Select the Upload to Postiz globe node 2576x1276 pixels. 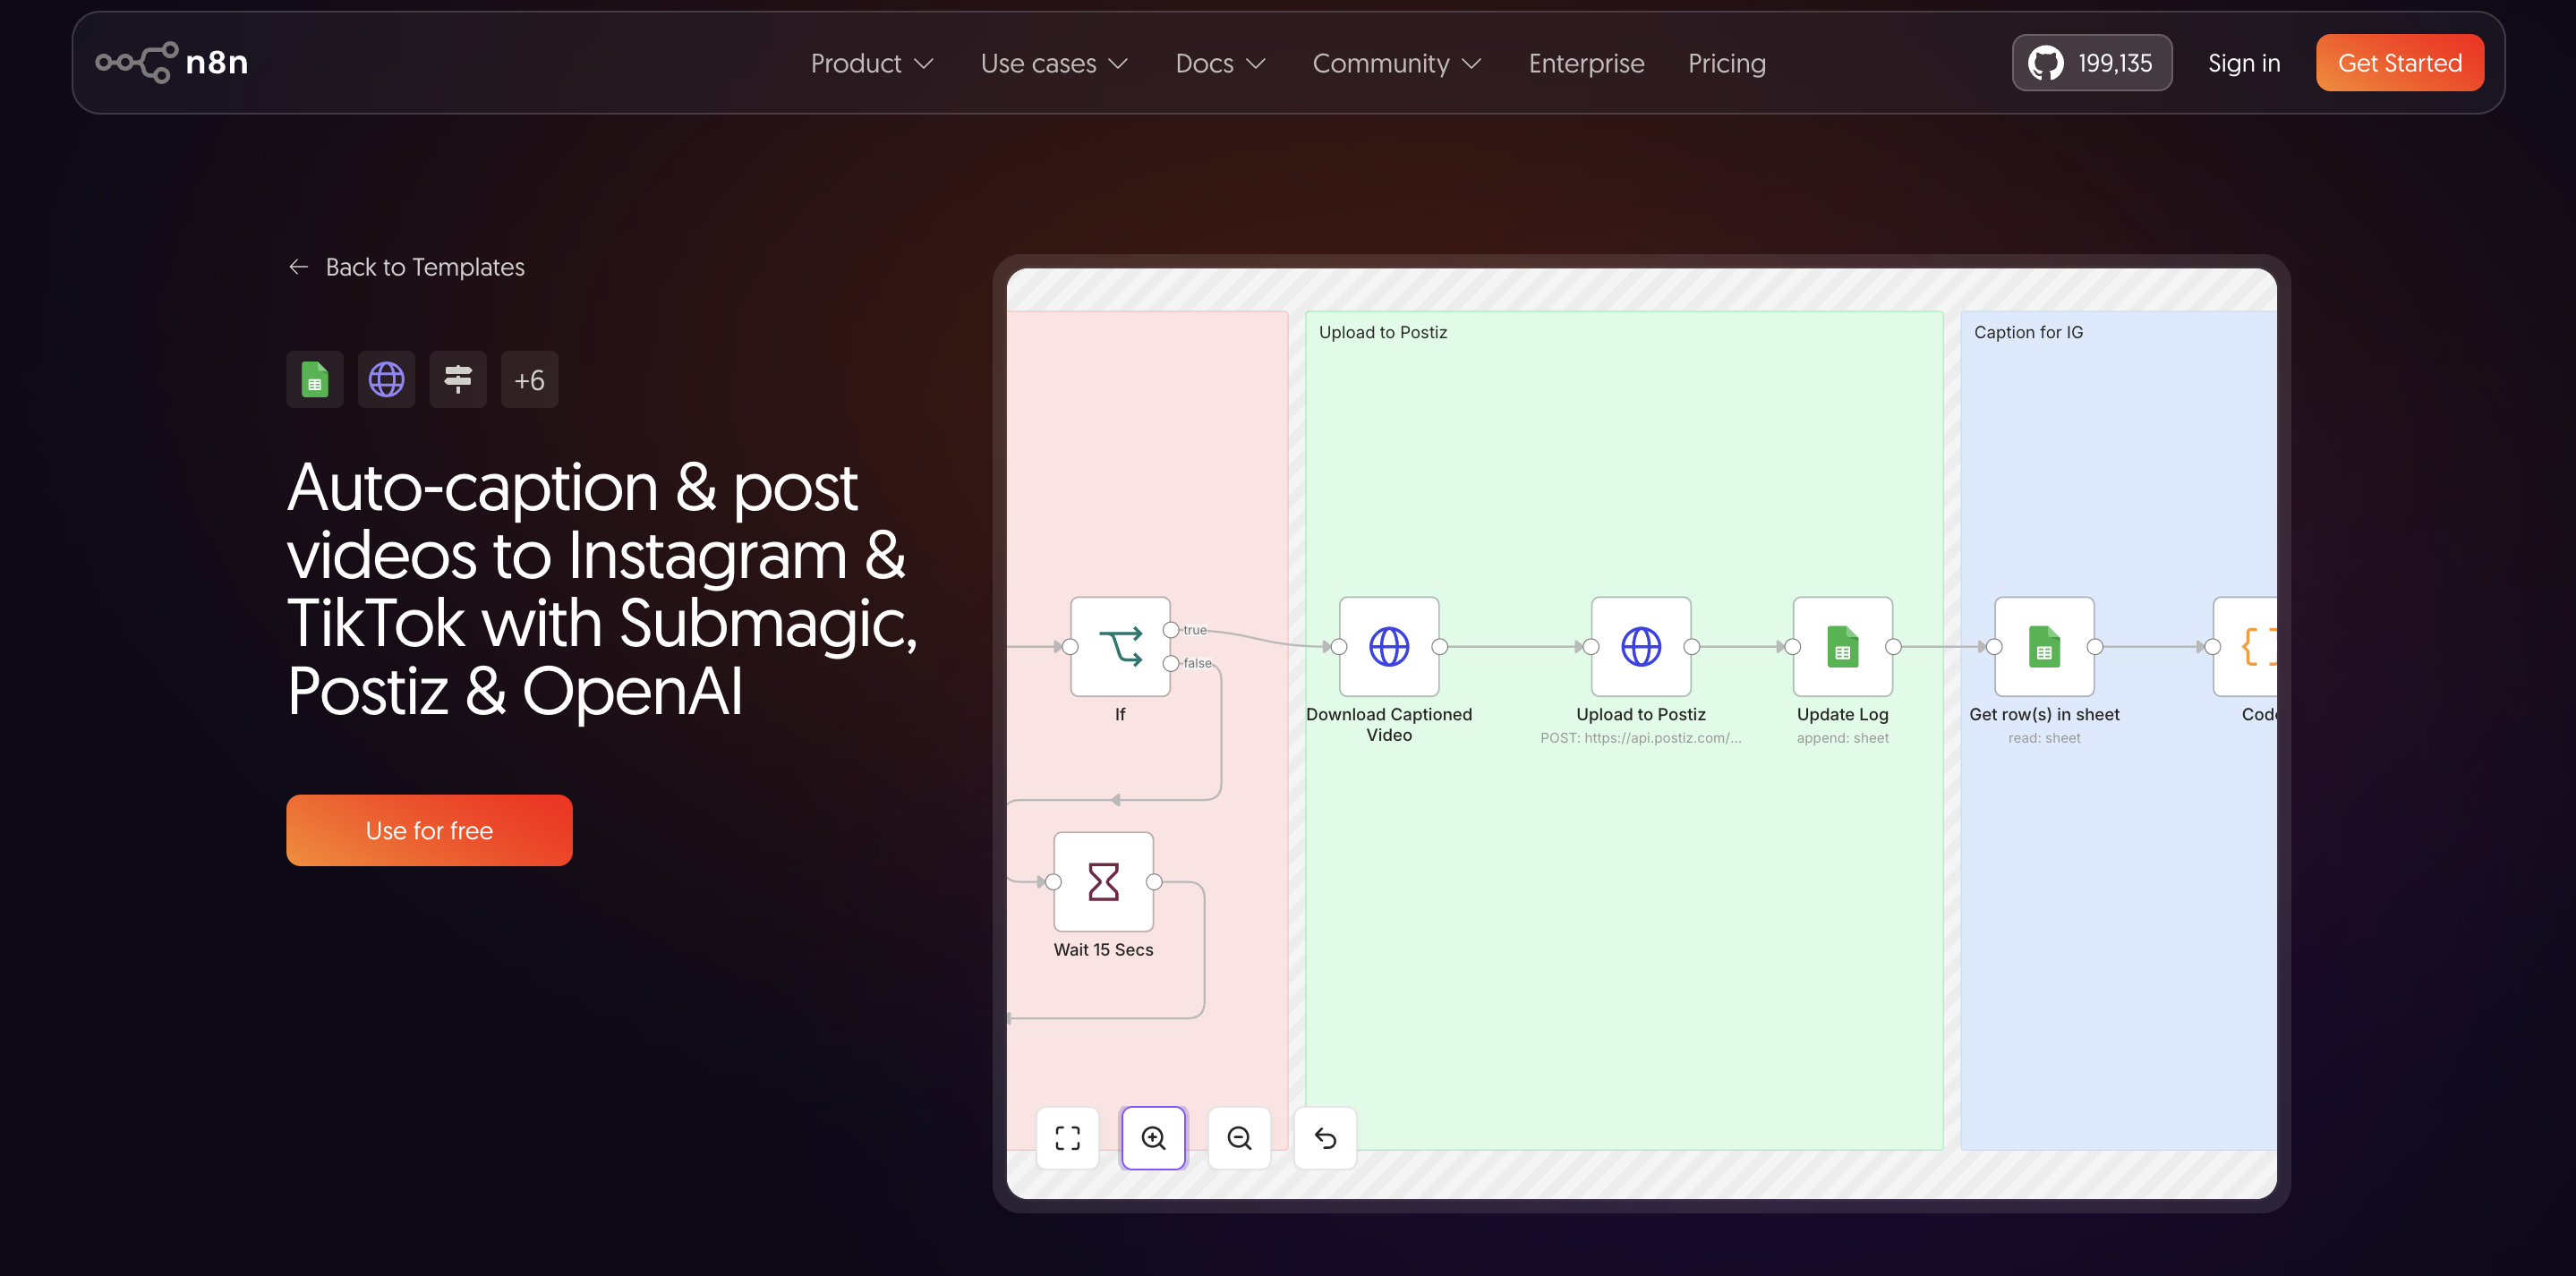tap(1641, 647)
